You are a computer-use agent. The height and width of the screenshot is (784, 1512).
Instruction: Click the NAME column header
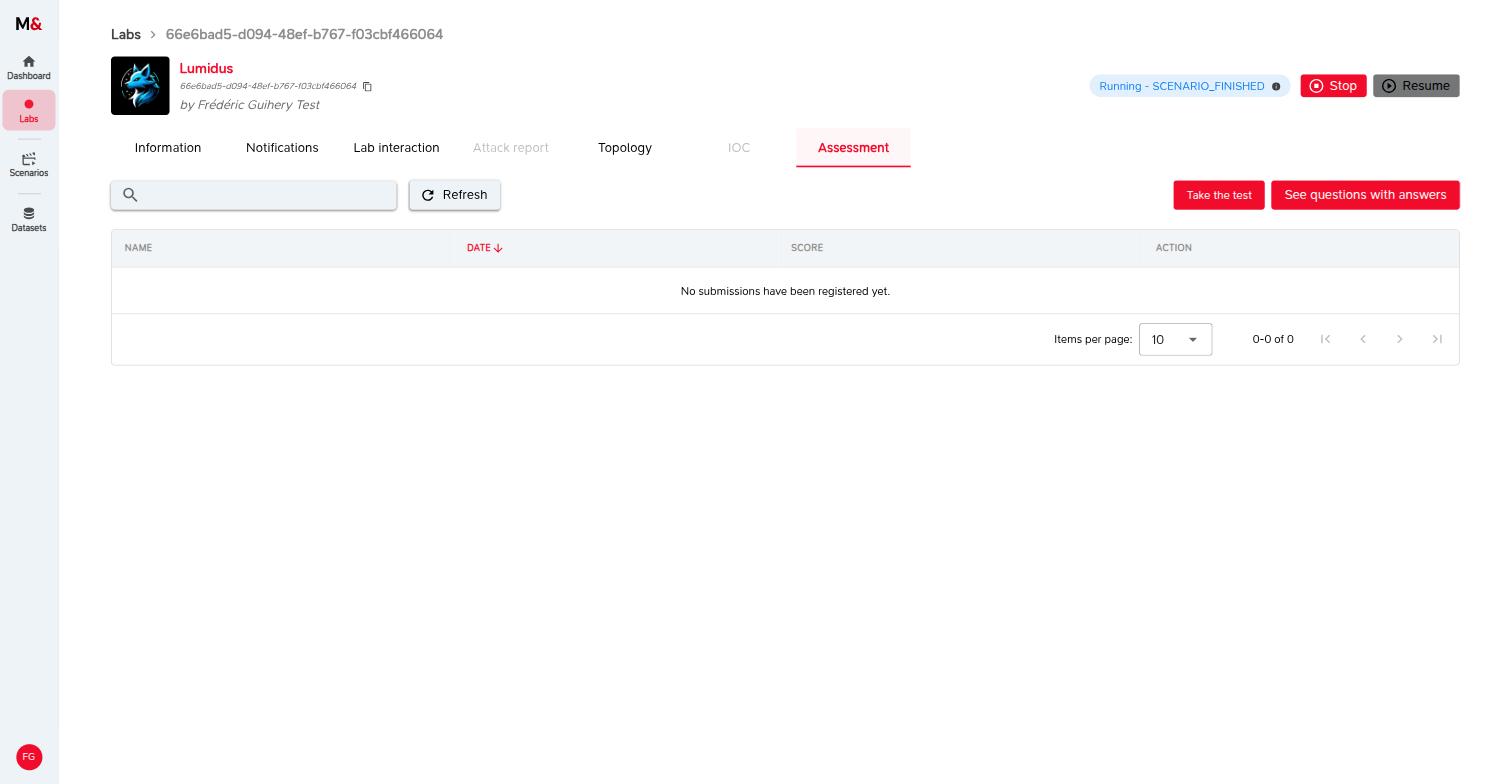pos(139,248)
